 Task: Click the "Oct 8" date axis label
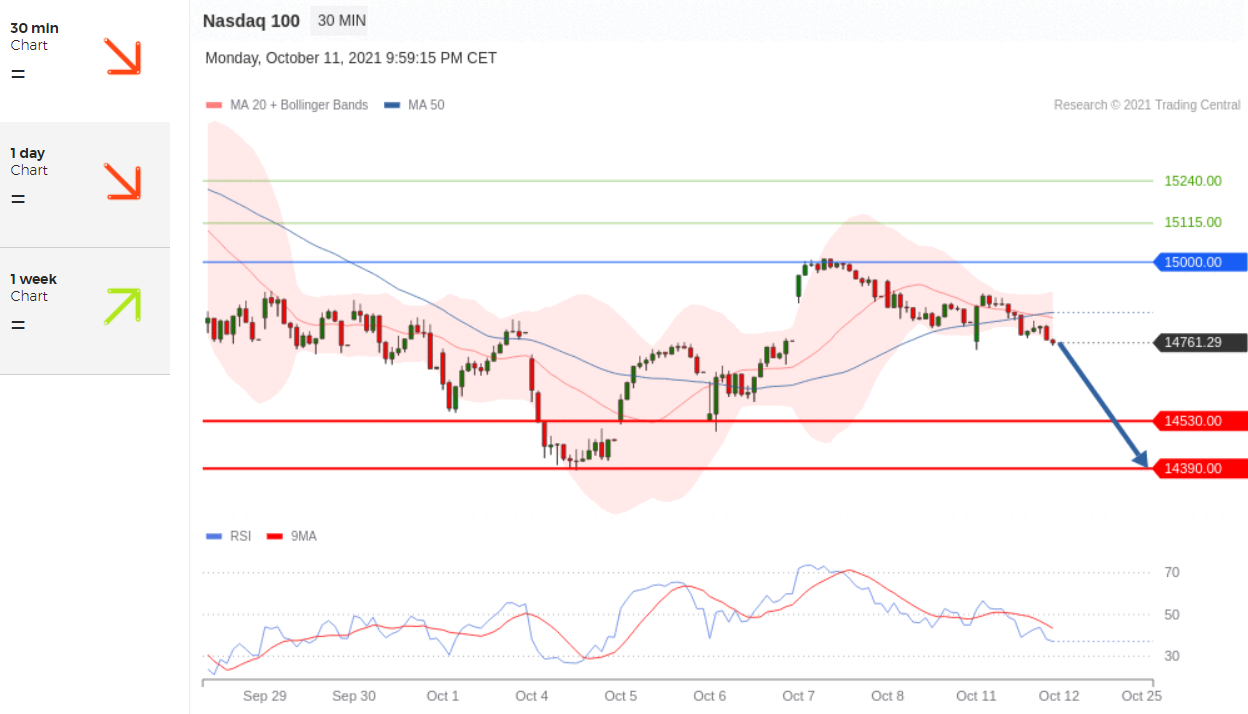click(888, 696)
